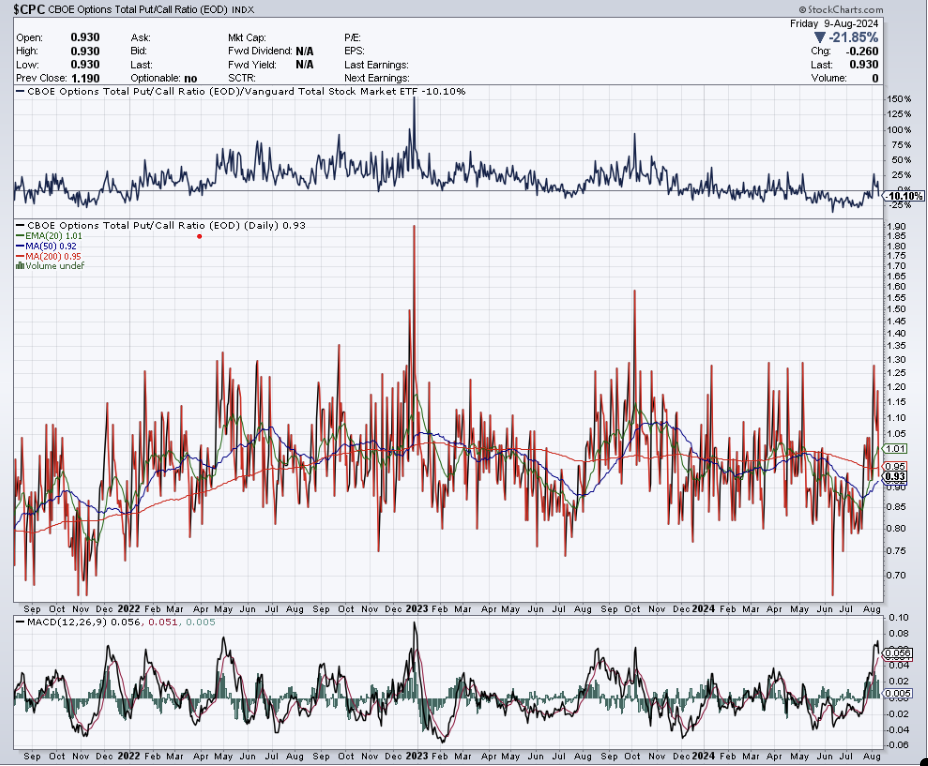Viewport: 928px width, 766px height.
Task: Click the Put/Call Ratio vs Vanguard ETF legend
Action: click(240, 92)
